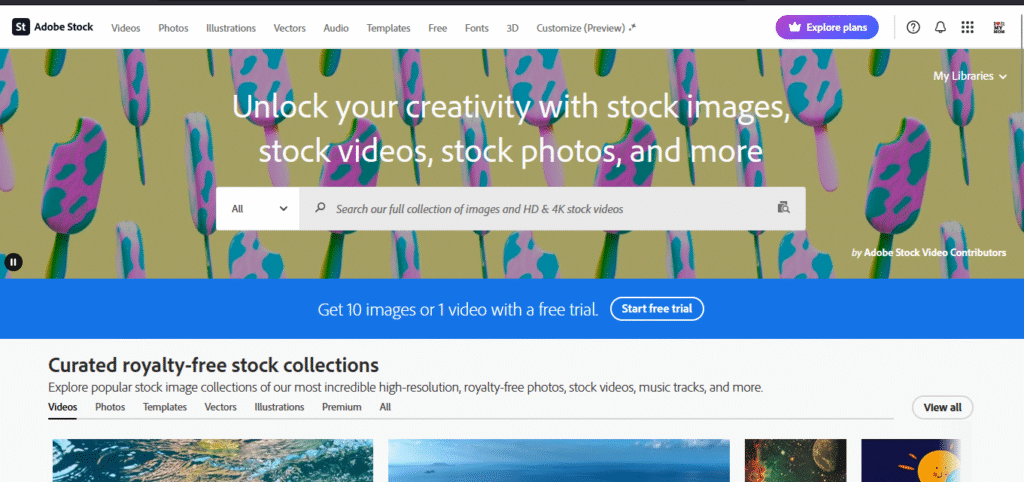
Task: Select the All collections tab
Action: (385, 407)
